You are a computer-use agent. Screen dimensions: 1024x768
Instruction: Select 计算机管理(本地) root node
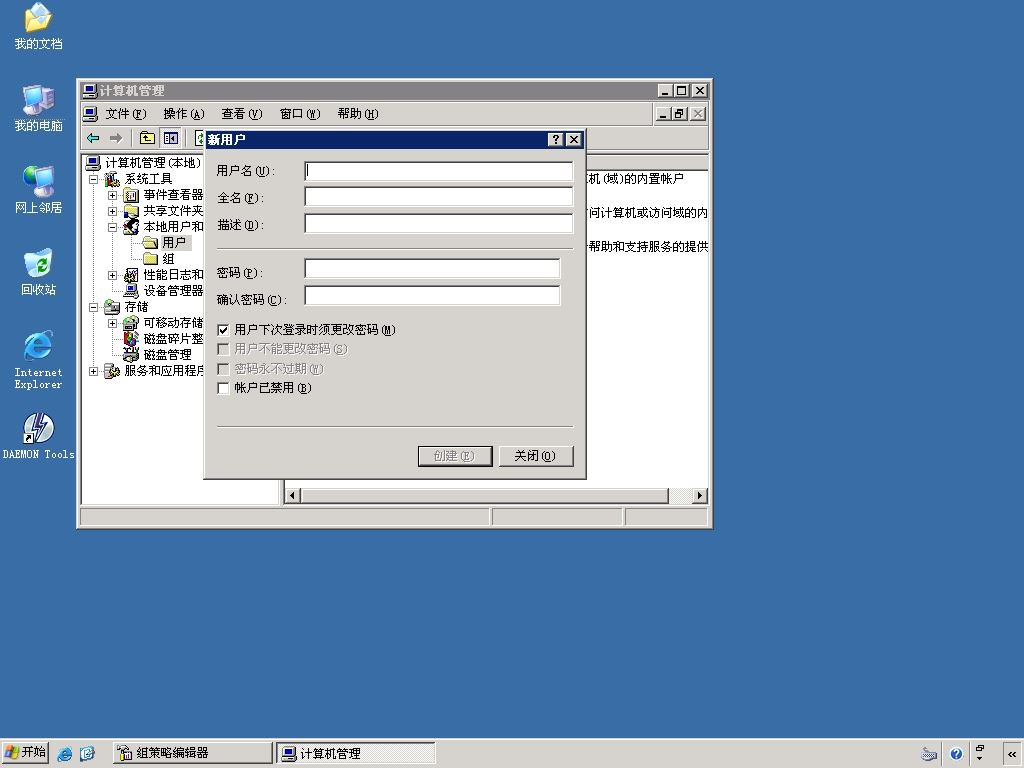click(x=153, y=163)
